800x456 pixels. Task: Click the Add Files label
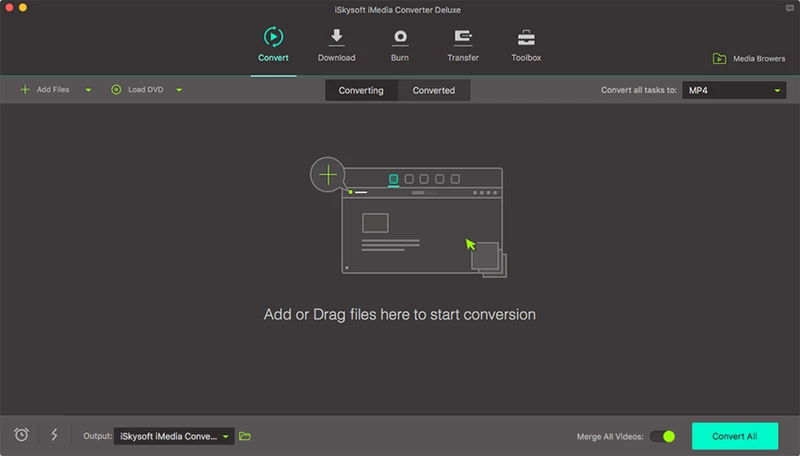click(53, 90)
